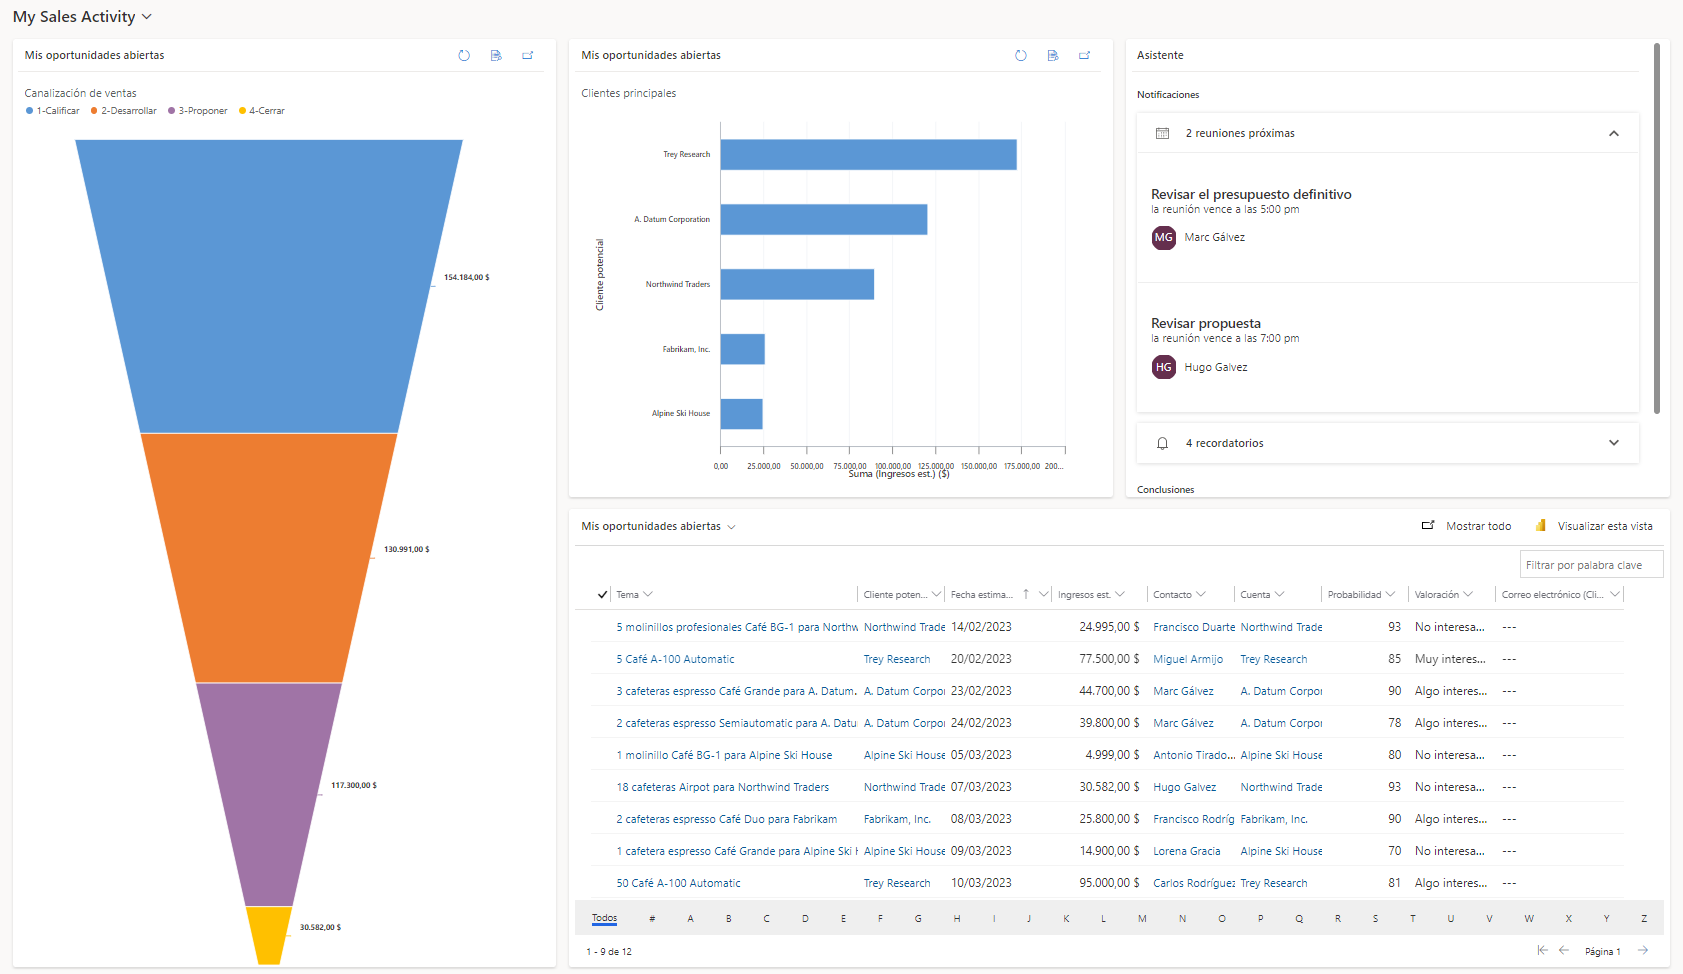This screenshot has width=1683, height=974.
Task: View records icon in Clientes principales card
Action: [1053, 56]
